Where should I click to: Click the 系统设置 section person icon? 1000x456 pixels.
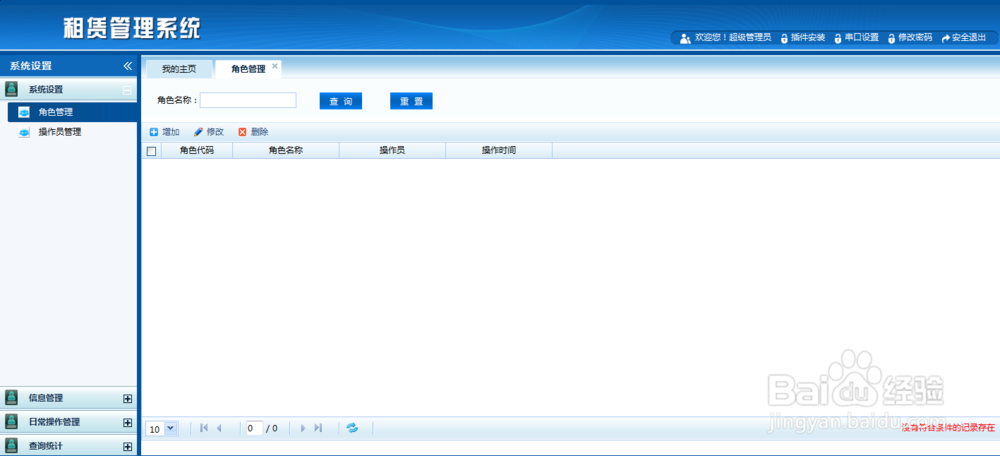[x=11, y=89]
